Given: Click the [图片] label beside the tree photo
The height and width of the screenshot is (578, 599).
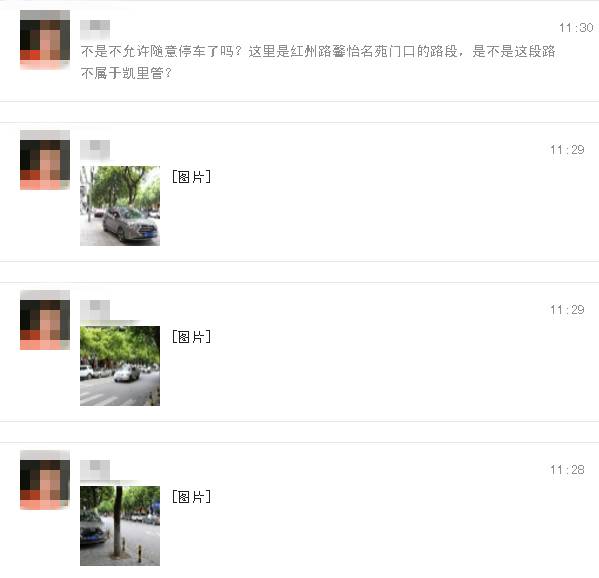Looking at the screenshot, I should point(191,497).
